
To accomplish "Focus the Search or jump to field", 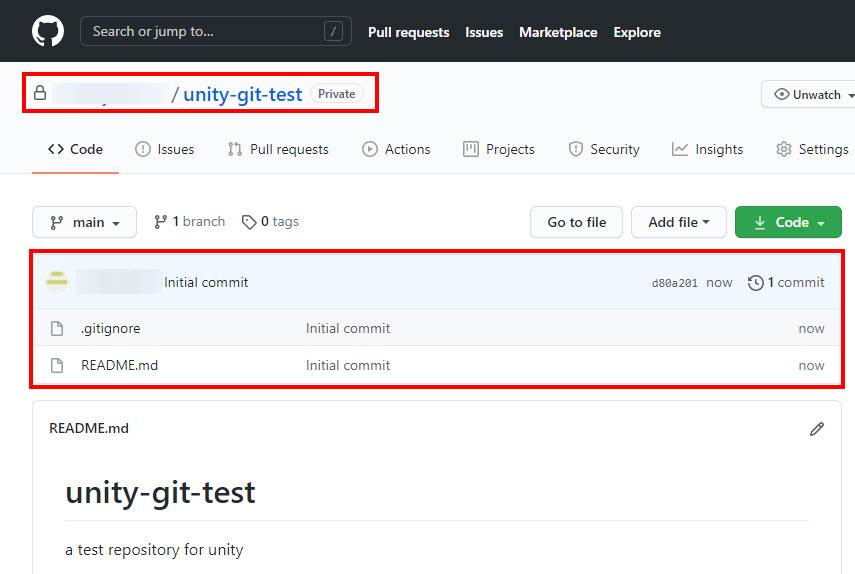I will click(216, 31).
